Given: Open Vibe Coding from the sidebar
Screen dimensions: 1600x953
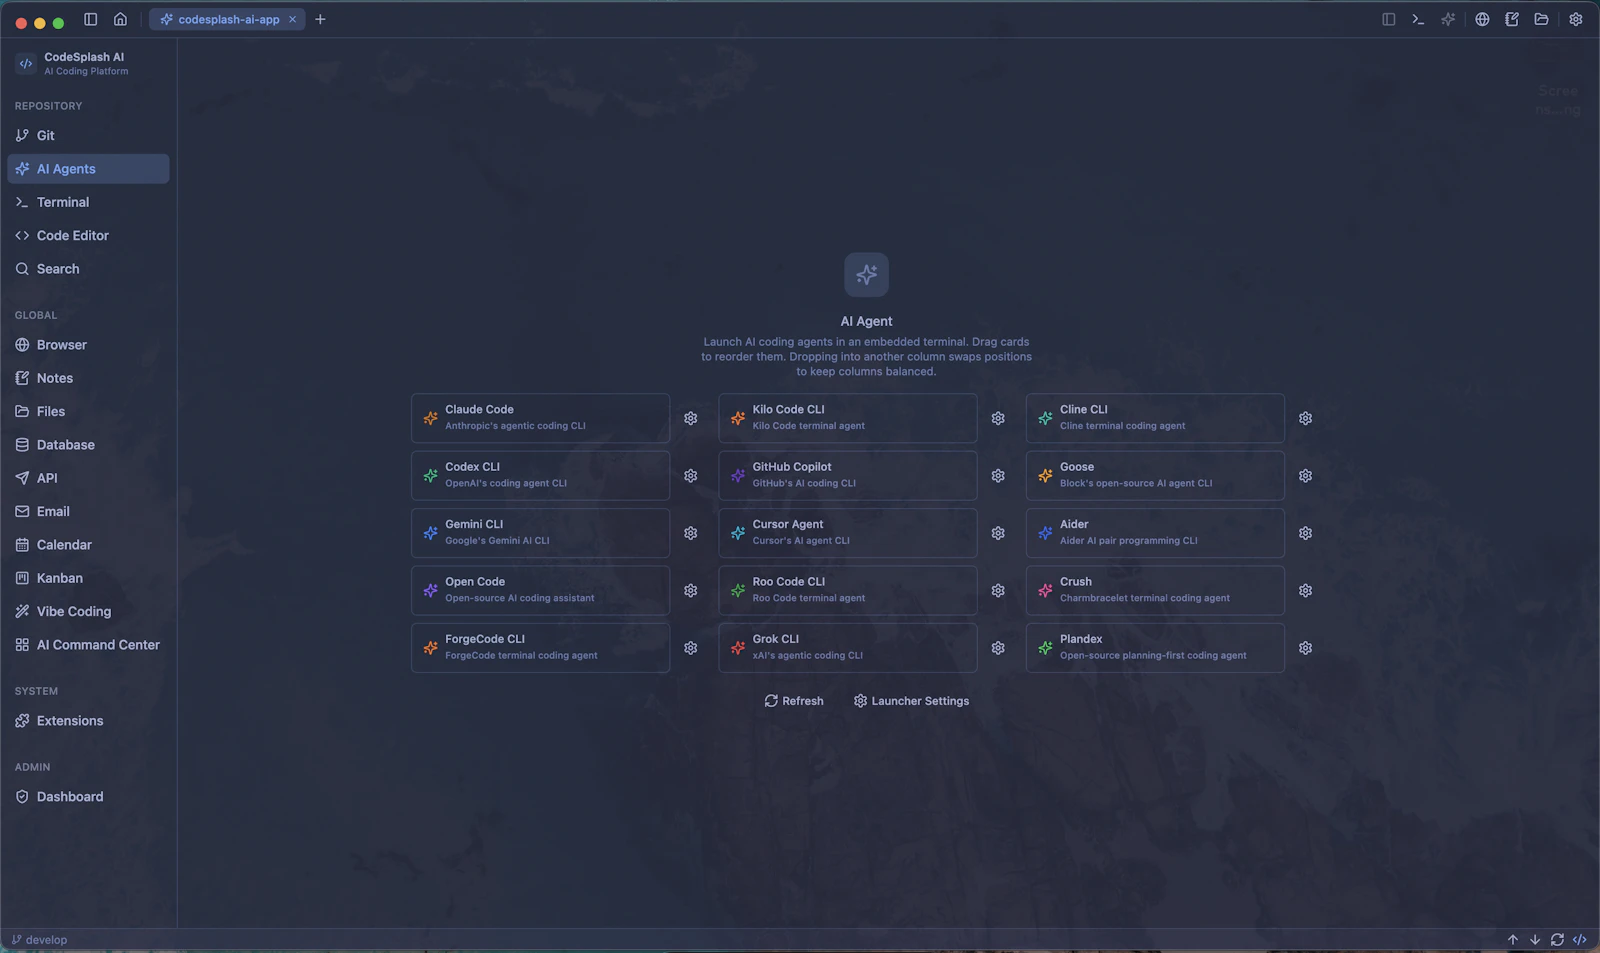Looking at the screenshot, I should coord(88,611).
